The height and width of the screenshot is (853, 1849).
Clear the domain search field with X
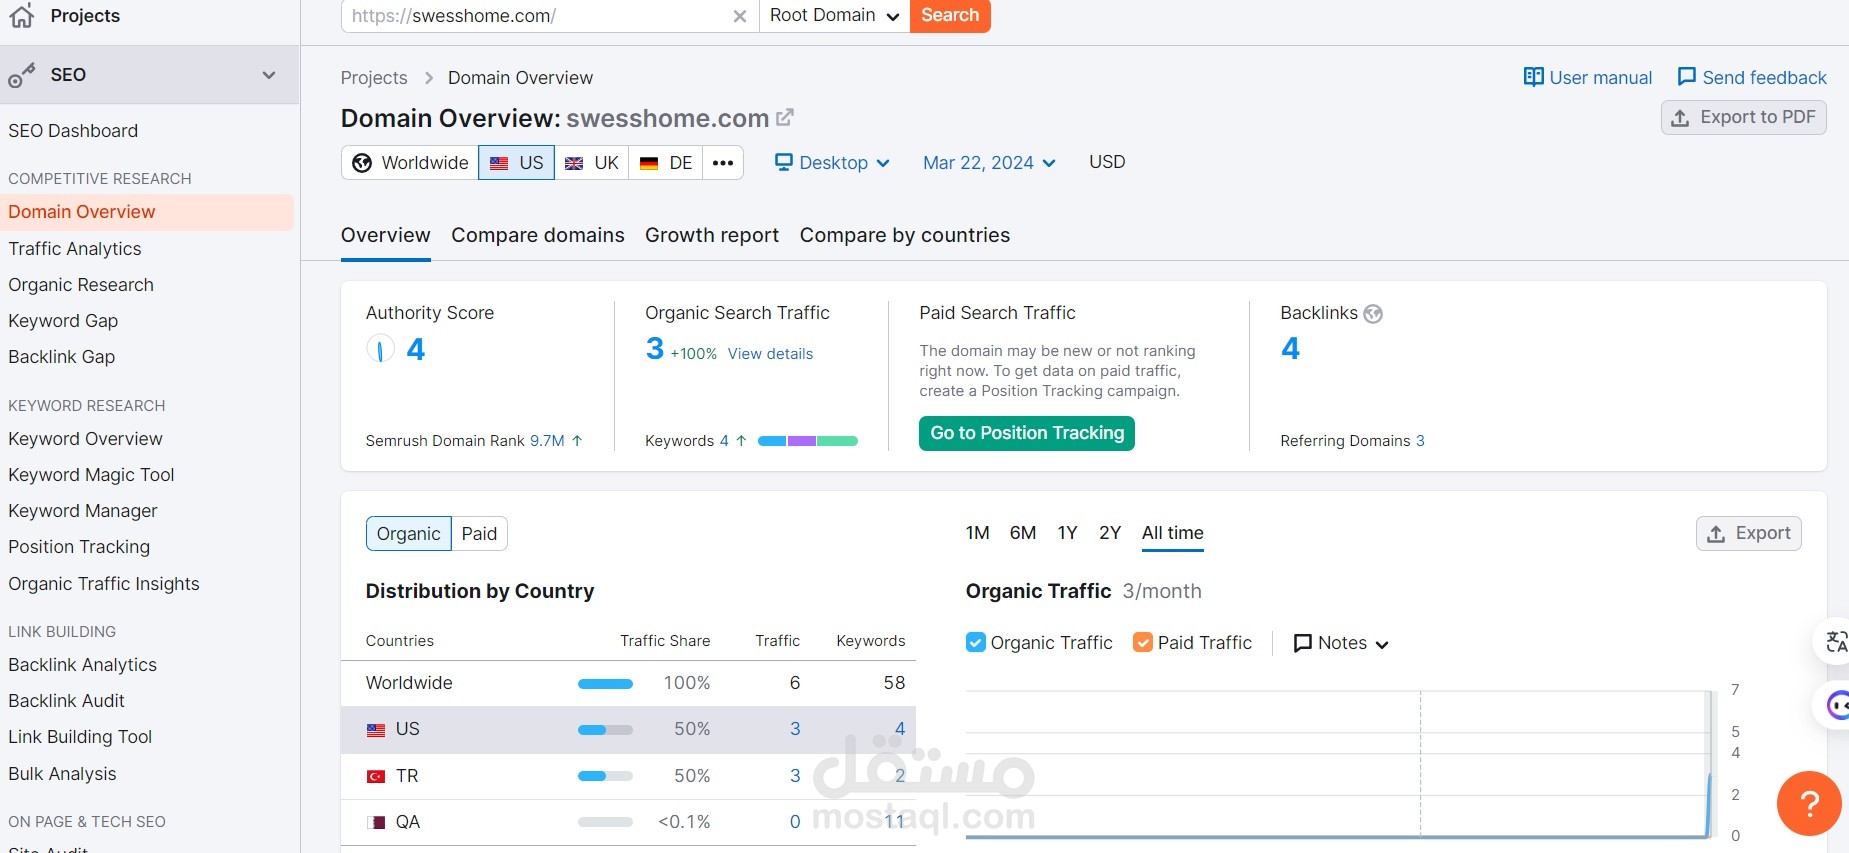point(739,16)
